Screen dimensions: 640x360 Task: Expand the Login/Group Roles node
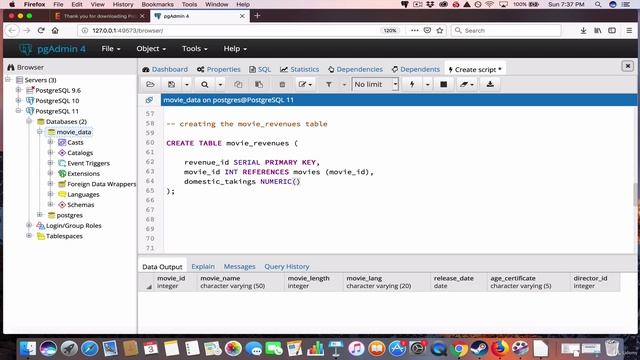[x=29, y=225]
